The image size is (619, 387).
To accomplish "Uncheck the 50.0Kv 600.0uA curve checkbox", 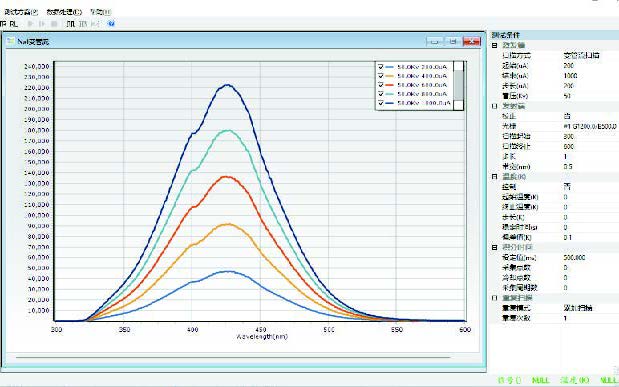I will (381, 85).
